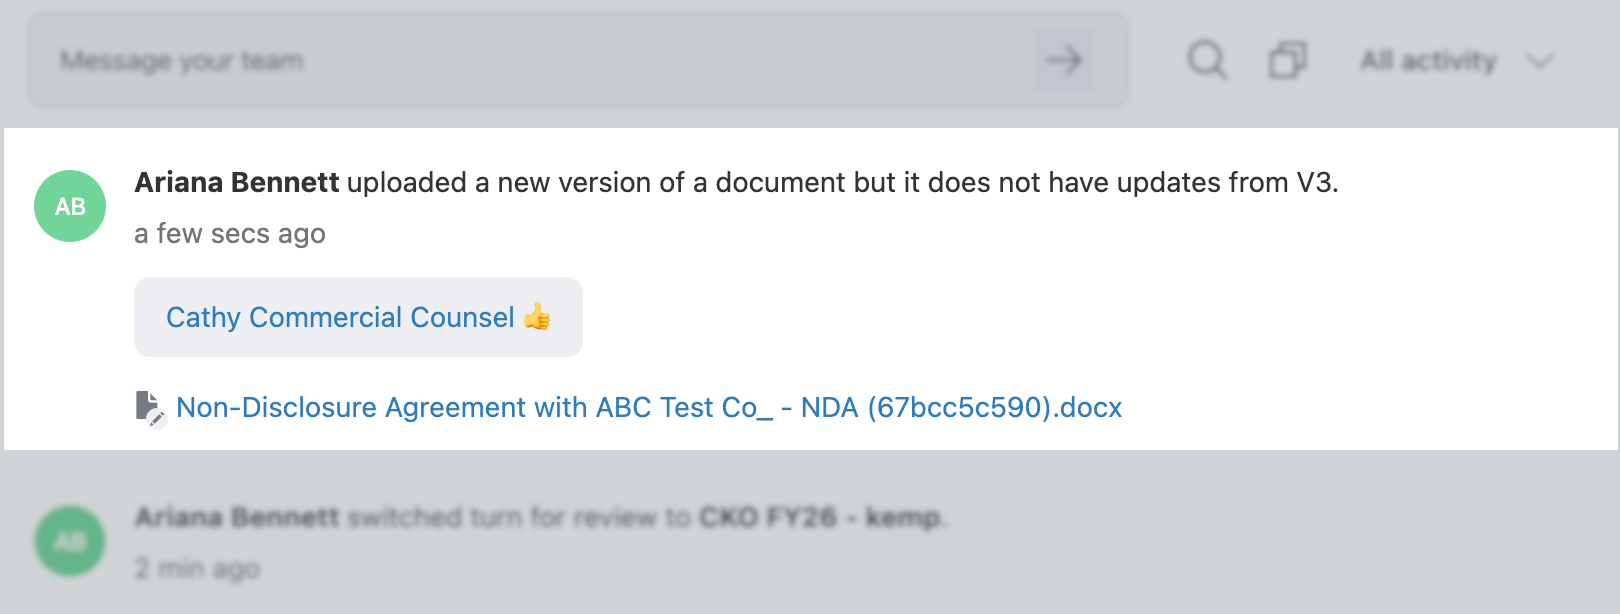Image resolution: width=1620 pixels, height=614 pixels.
Task: Click the Cathy Commercial Counsel tag
Action: [x=358, y=317]
